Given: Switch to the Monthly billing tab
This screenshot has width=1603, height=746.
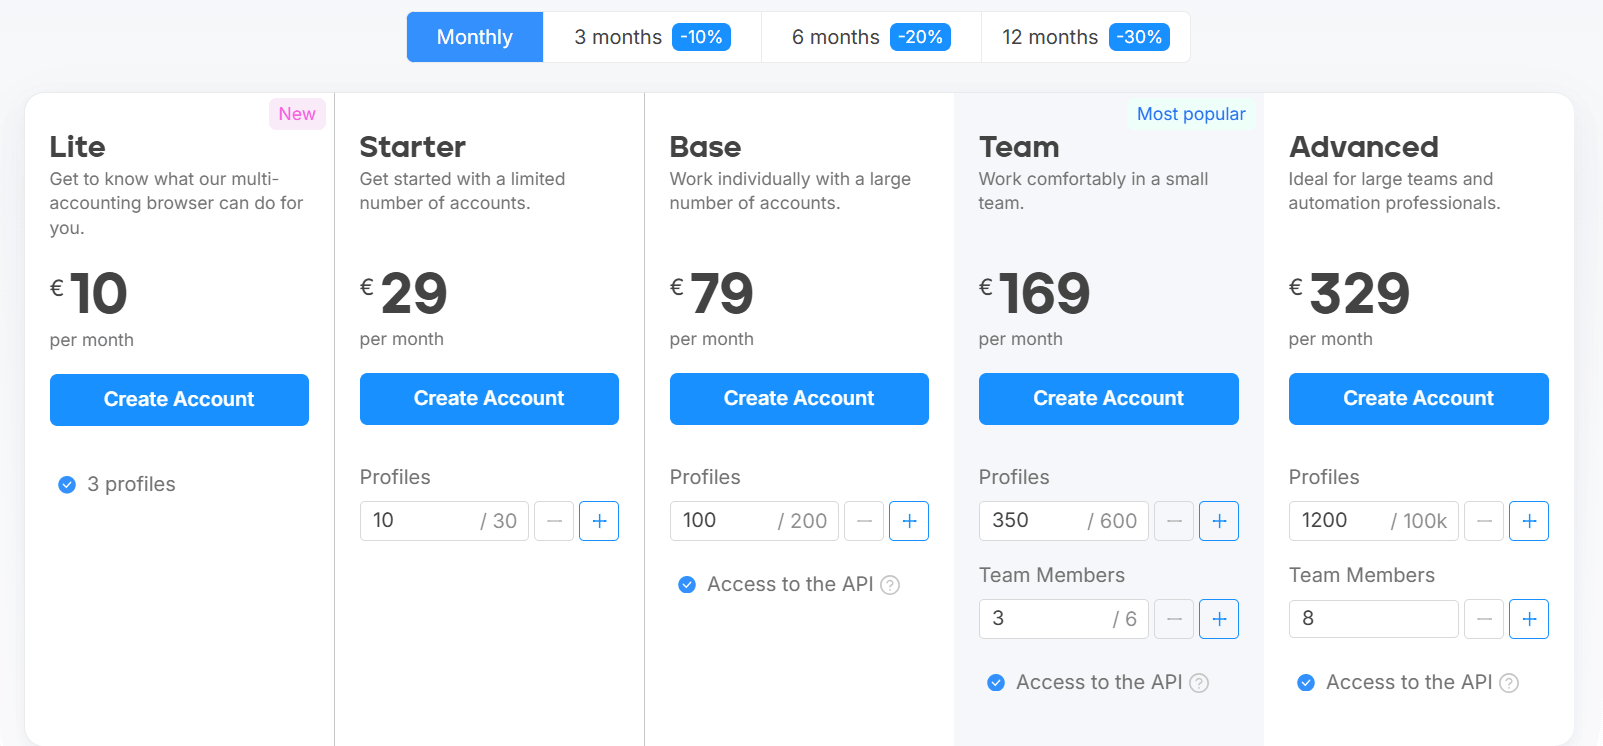Looking at the screenshot, I should point(474,36).
